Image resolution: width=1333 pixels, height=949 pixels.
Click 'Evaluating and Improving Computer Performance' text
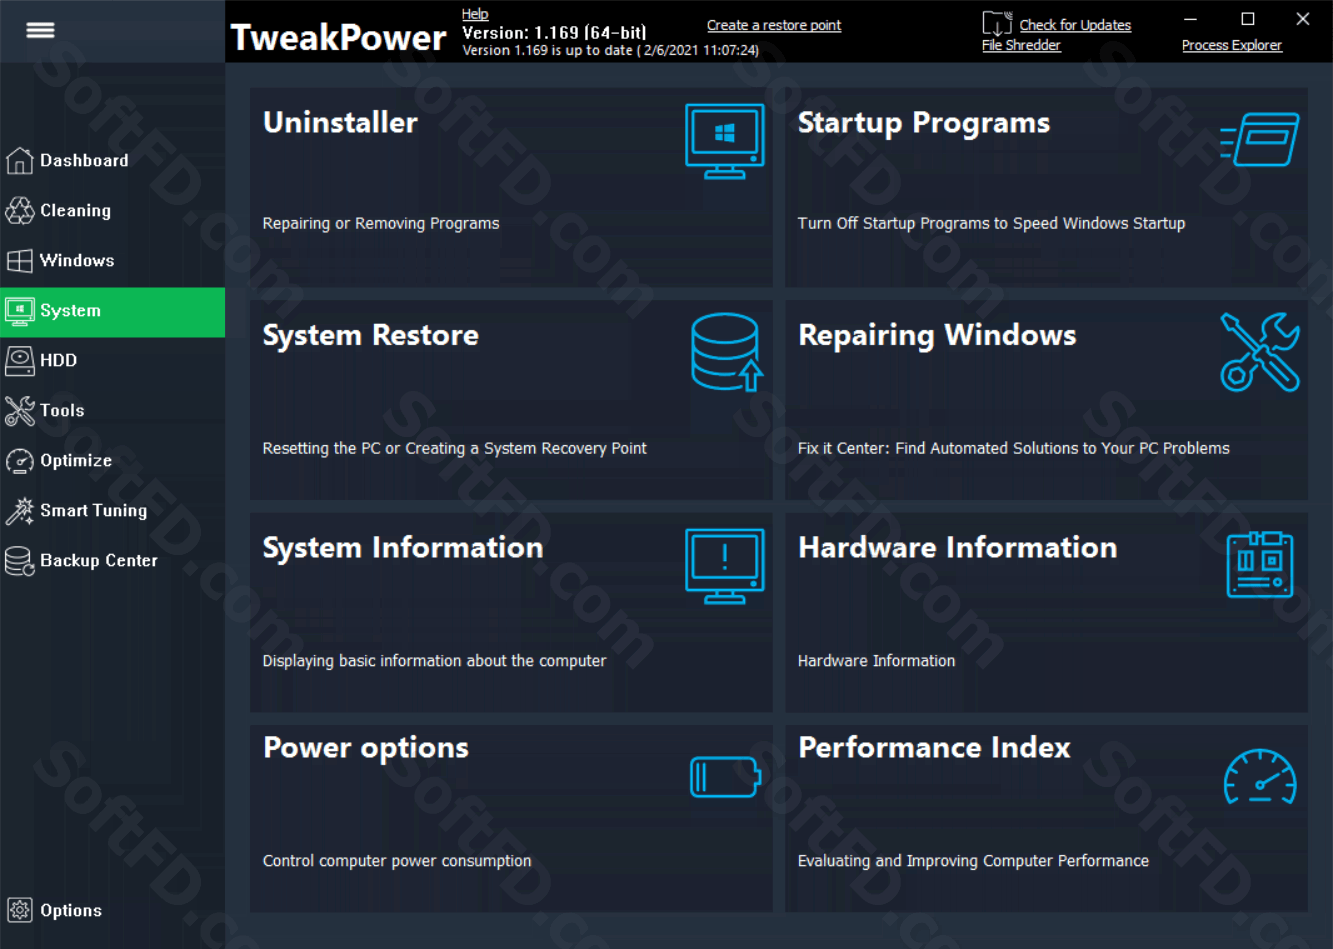(x=973, y=861)
